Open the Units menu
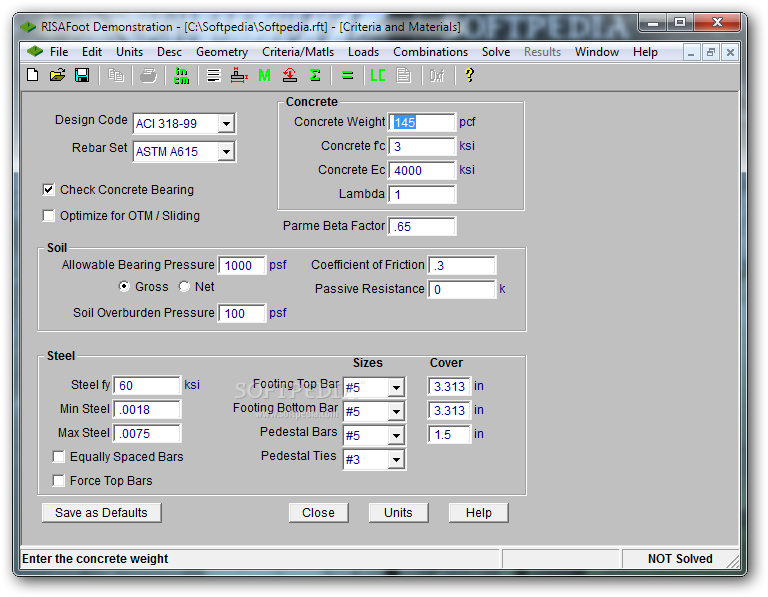 129,52
